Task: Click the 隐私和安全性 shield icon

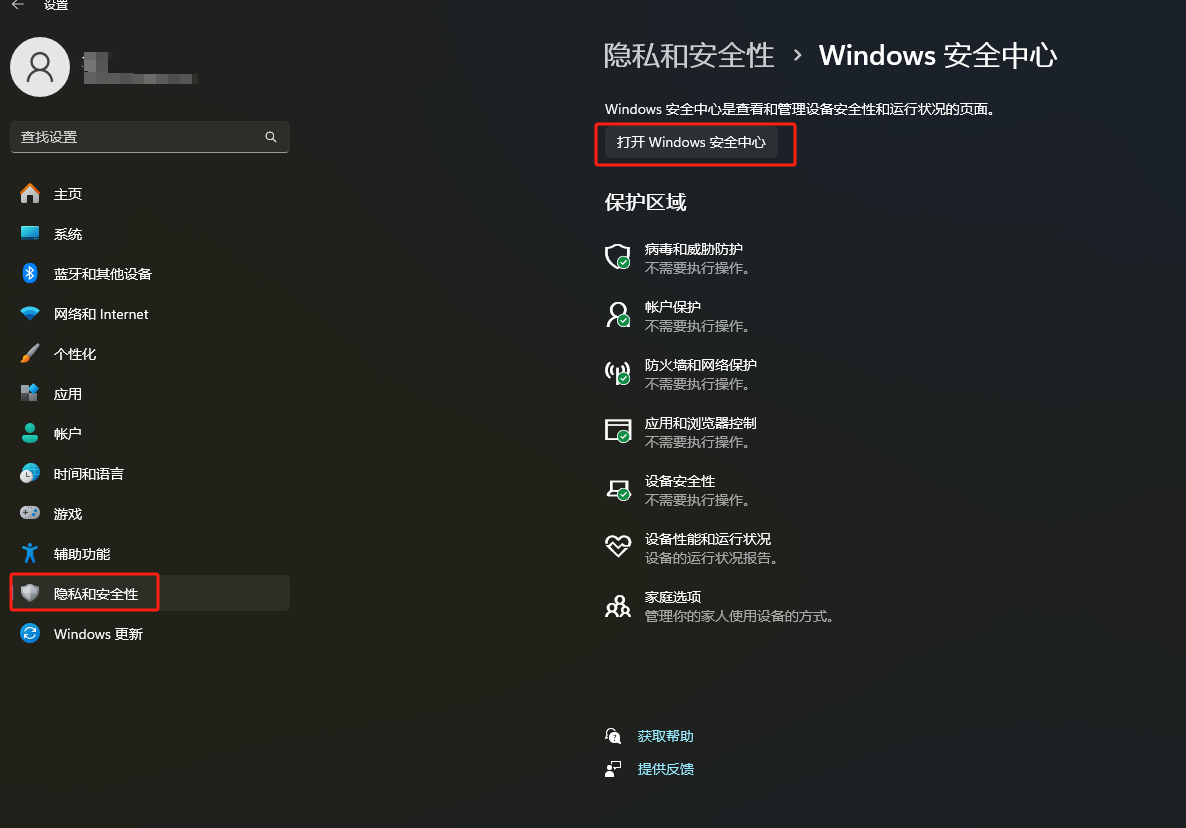Action: tap(30, 594)
